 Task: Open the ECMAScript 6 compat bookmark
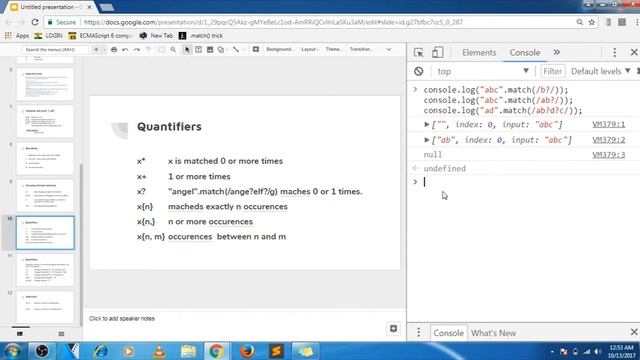point(100,36)
